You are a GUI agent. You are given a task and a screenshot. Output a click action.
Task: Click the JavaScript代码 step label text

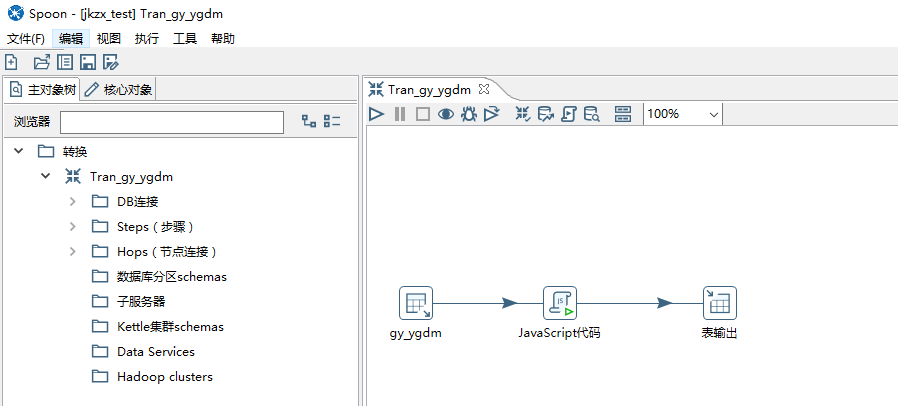(x=559, y=333)
